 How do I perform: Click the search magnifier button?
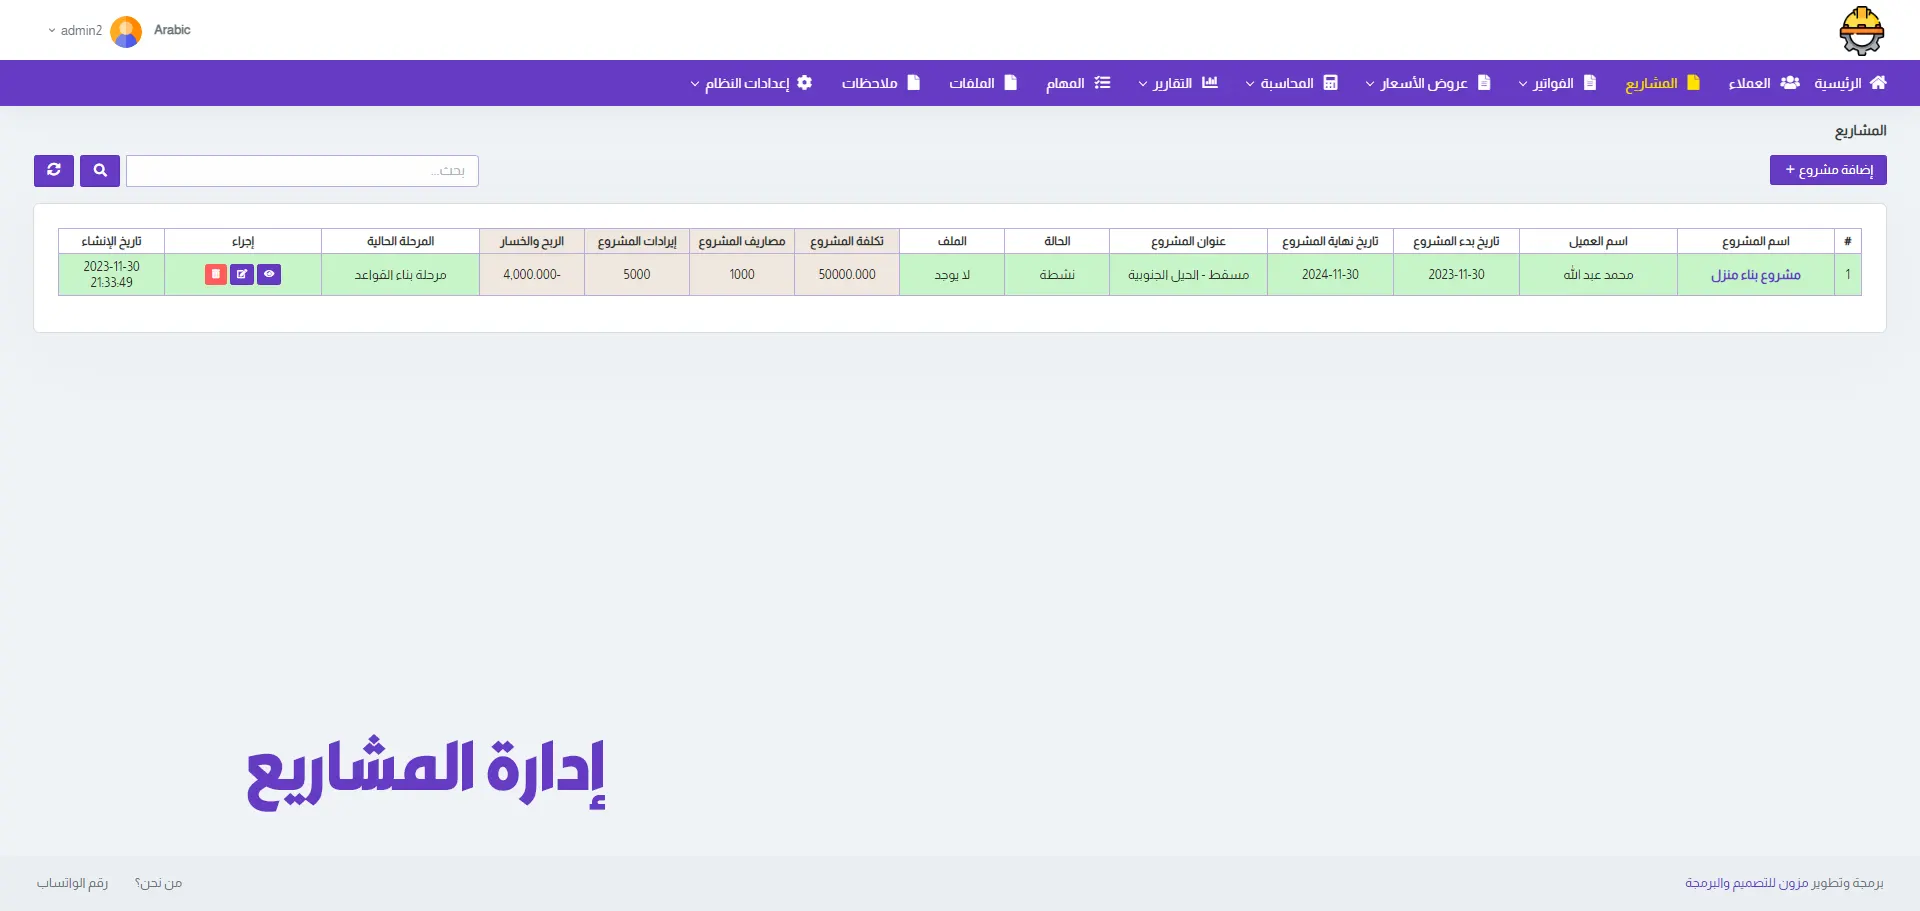(x=100, y=171)
